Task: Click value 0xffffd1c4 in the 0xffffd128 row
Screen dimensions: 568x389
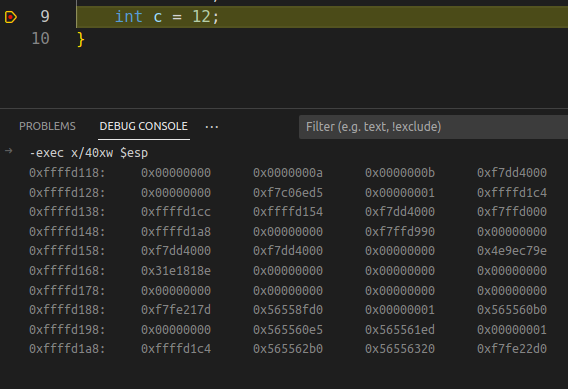Action: coord(512,193)
